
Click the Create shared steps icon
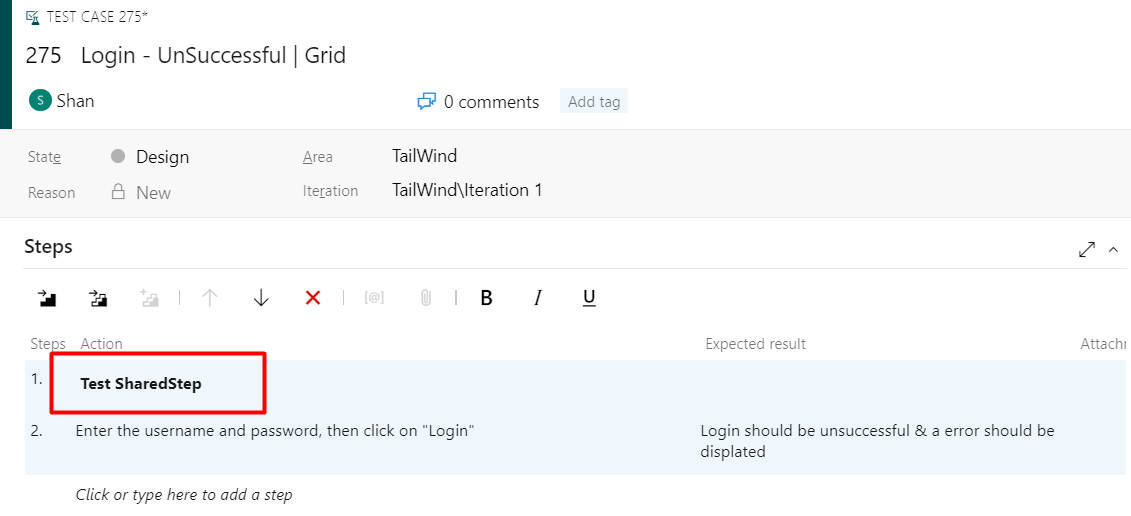[x=149, y=297]
